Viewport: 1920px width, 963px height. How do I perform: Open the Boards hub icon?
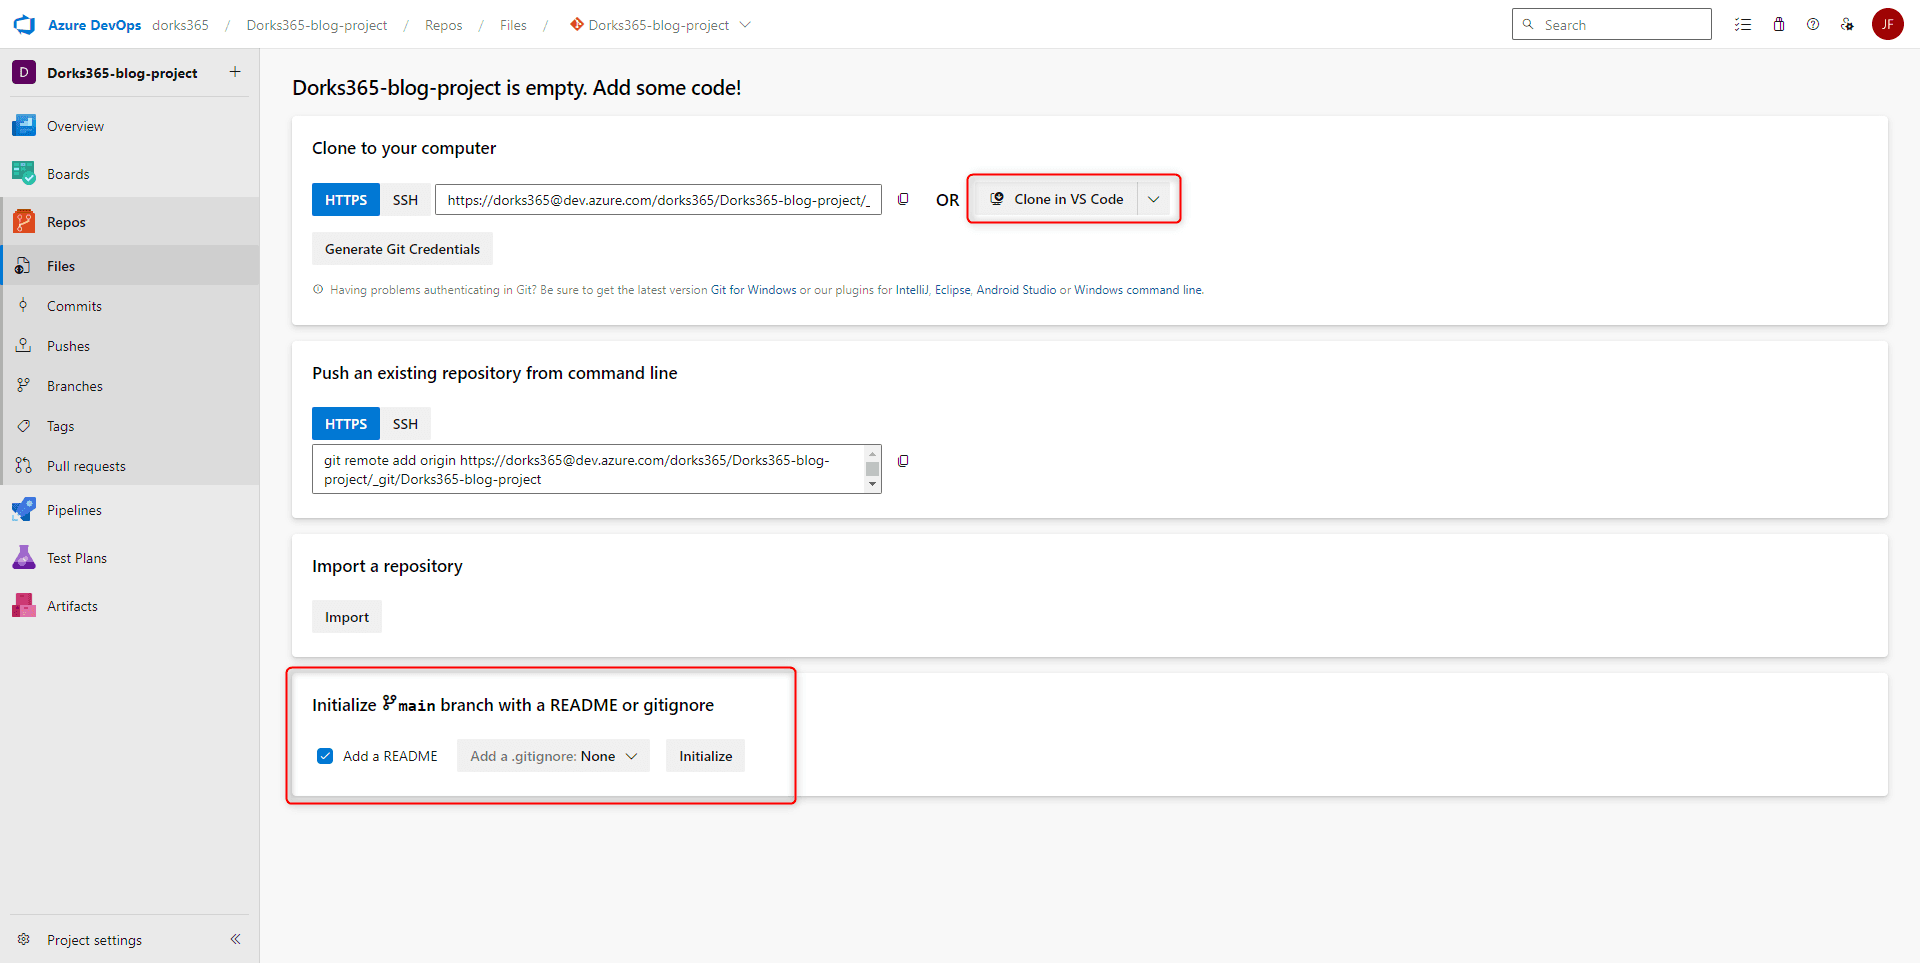coord(24,174)
